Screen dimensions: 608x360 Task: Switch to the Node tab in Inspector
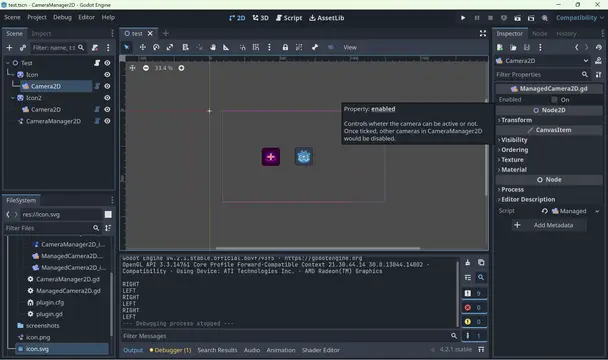click(539, 34)
